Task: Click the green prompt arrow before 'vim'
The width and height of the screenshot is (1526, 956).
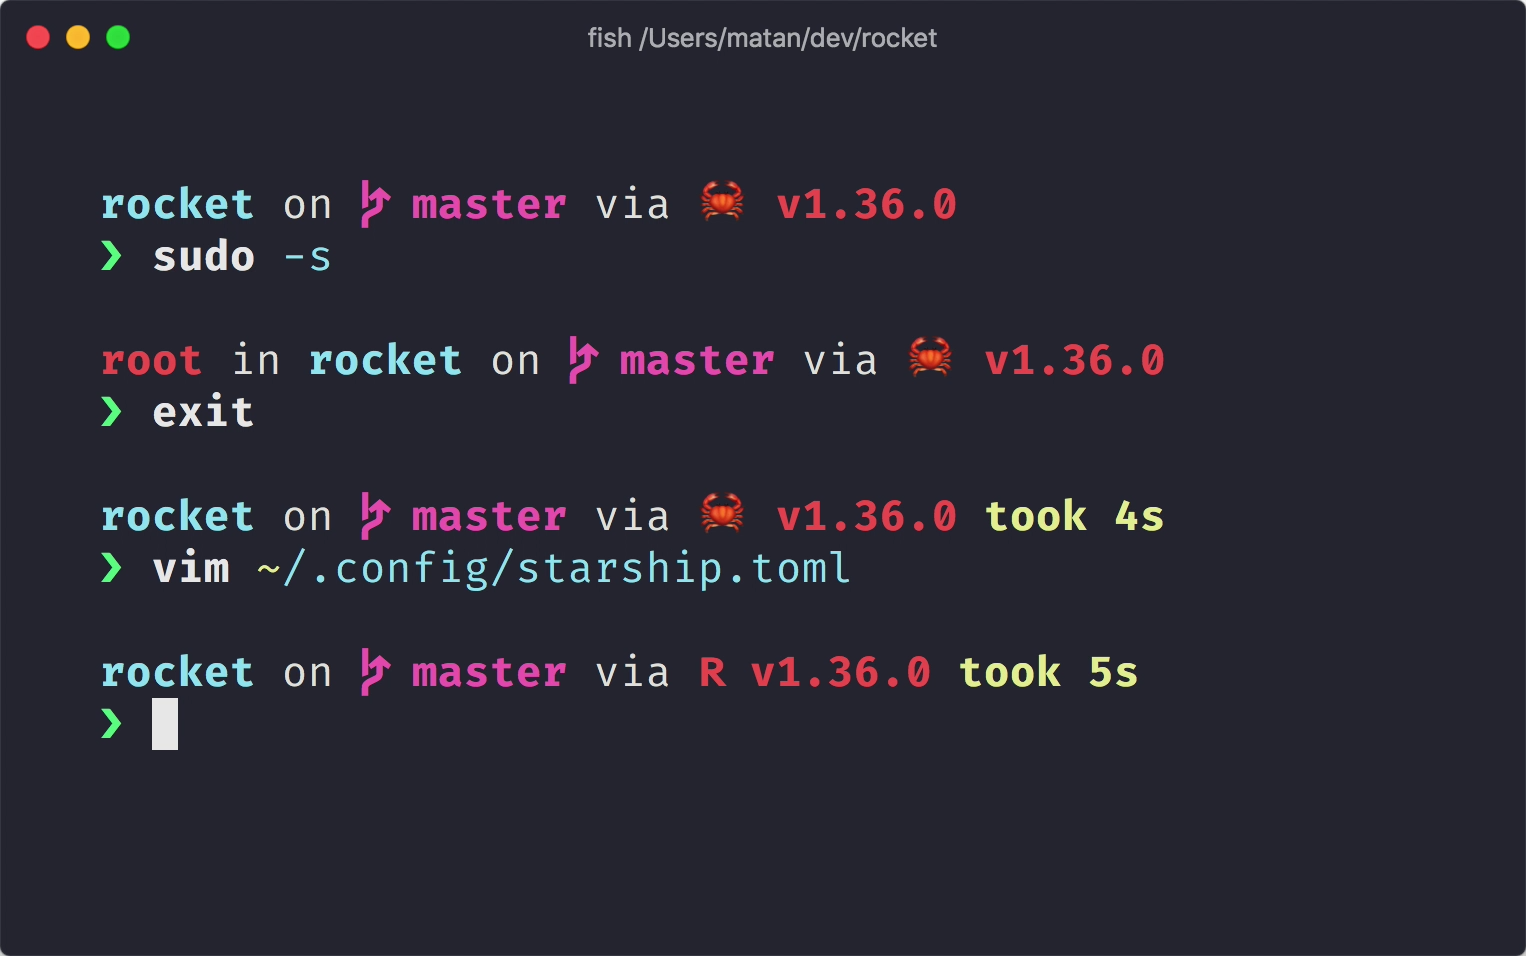Action: [112, 568]
